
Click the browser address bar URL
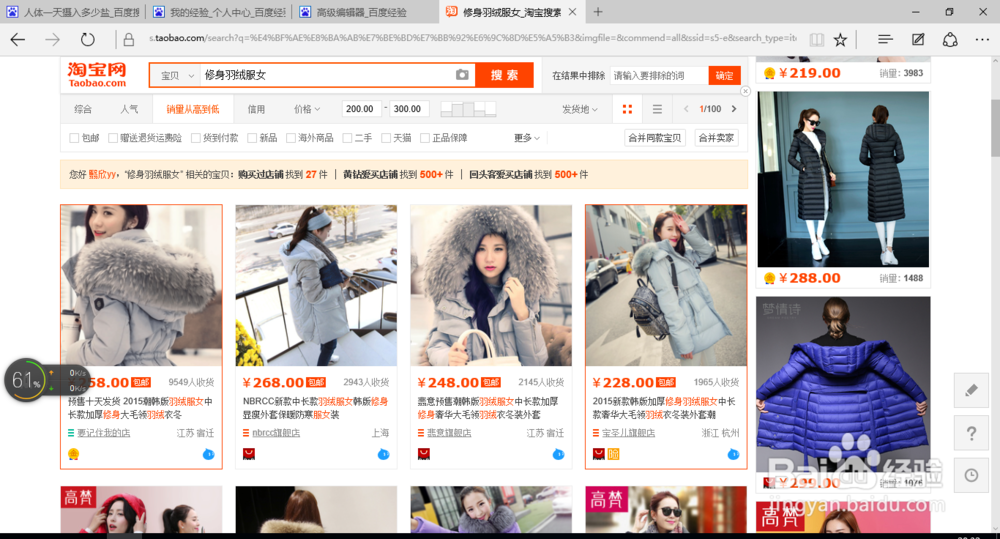pos(472,38)
